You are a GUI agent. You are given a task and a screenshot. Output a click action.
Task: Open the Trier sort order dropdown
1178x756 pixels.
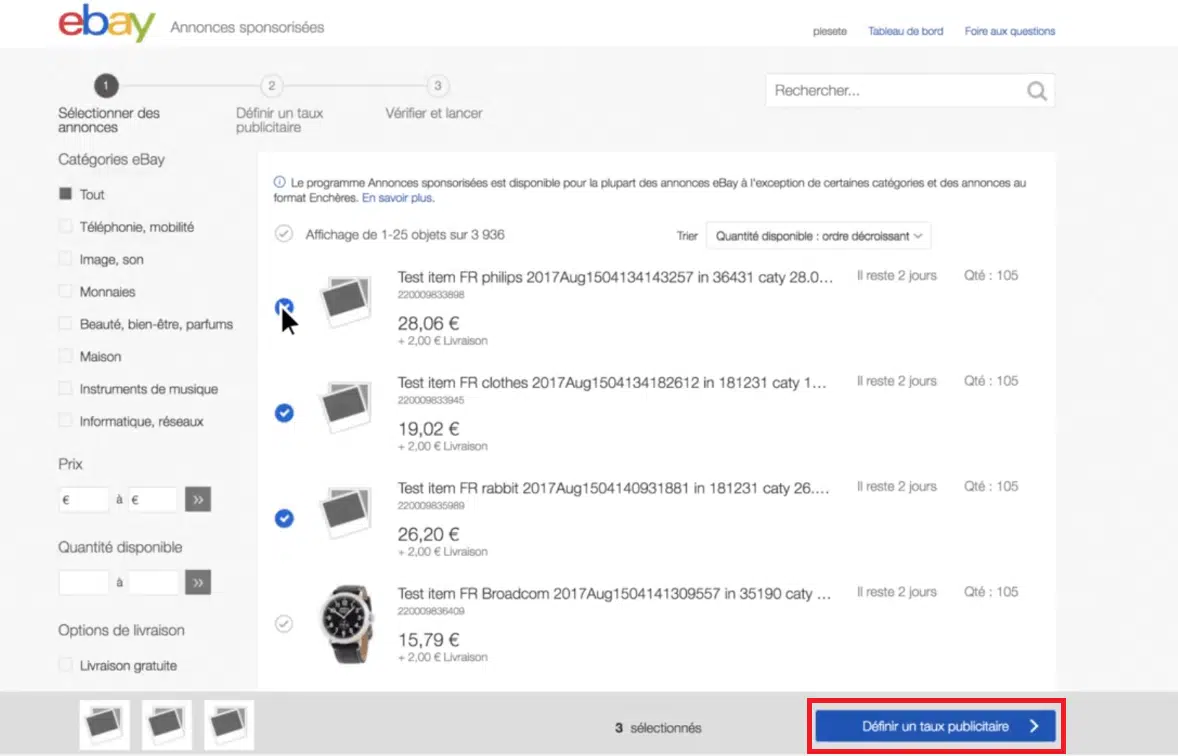(818, 236)
